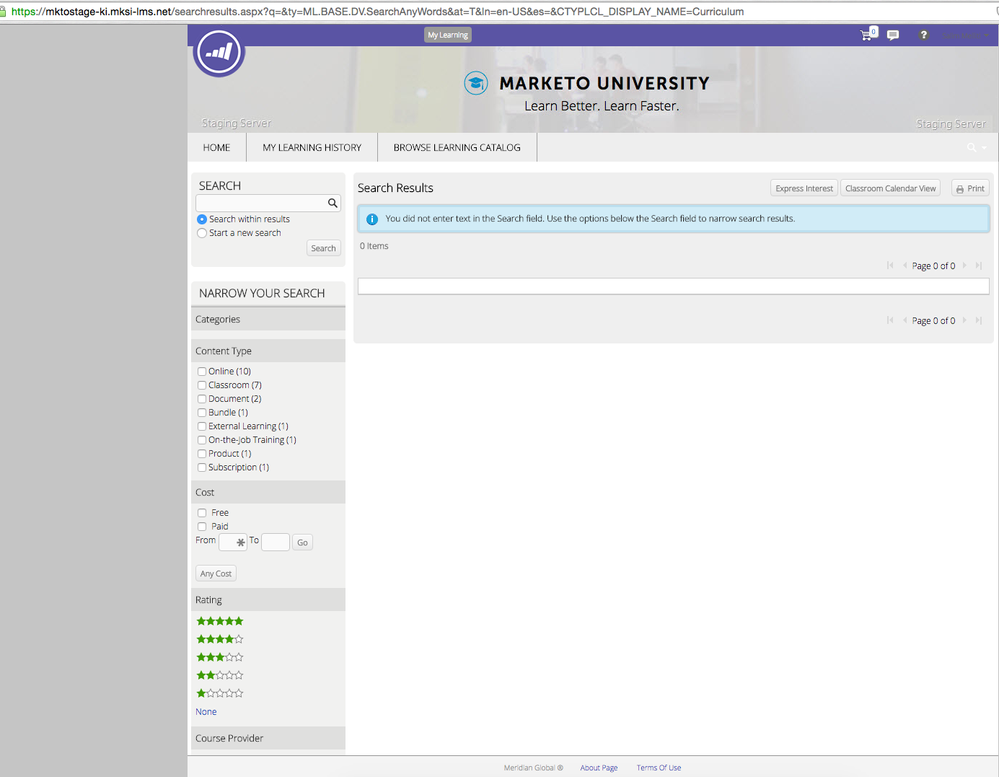Select Search within results option
Viewport: 999px width, 777px height.
click(x=202, y=219)
